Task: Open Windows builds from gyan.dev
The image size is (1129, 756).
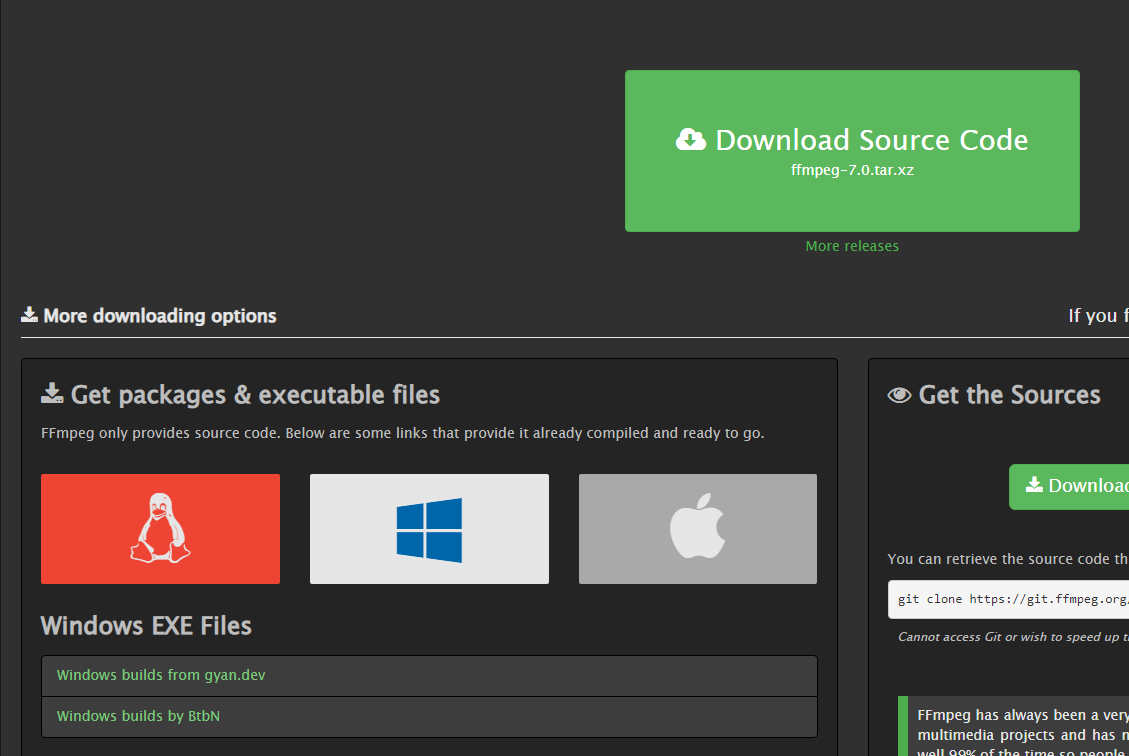Action: 429,675
